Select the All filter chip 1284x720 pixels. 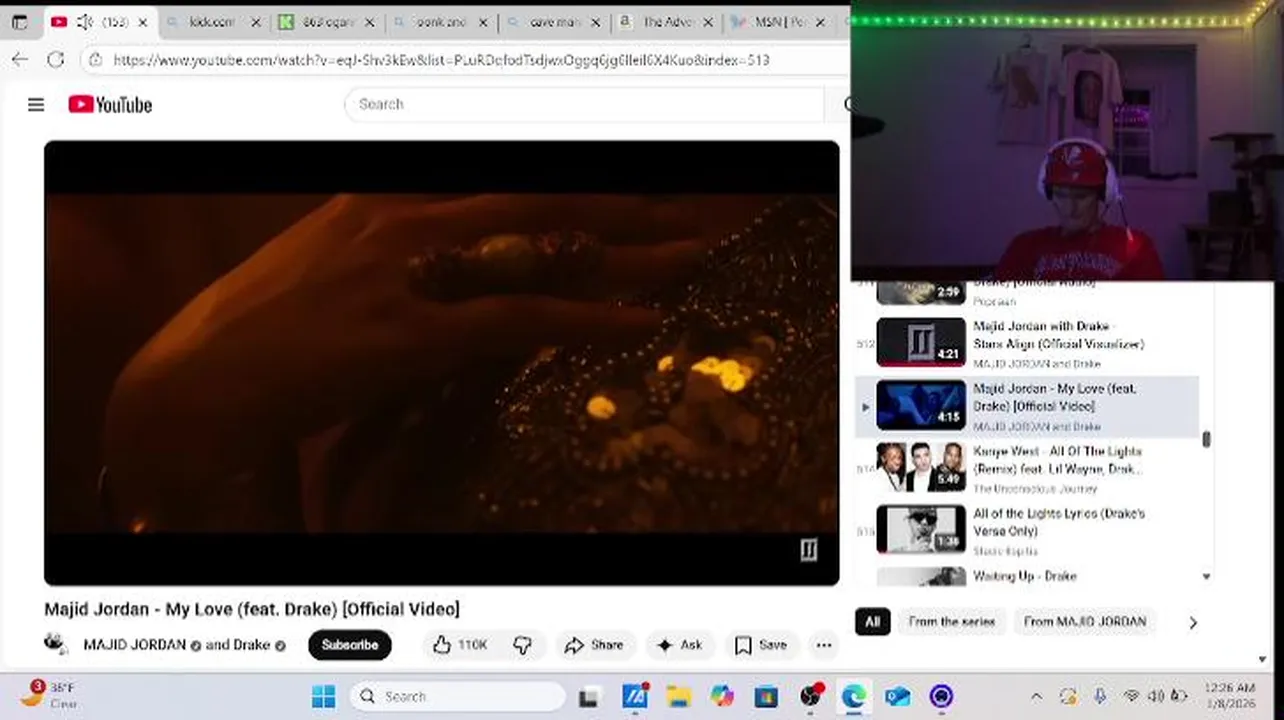872,622
